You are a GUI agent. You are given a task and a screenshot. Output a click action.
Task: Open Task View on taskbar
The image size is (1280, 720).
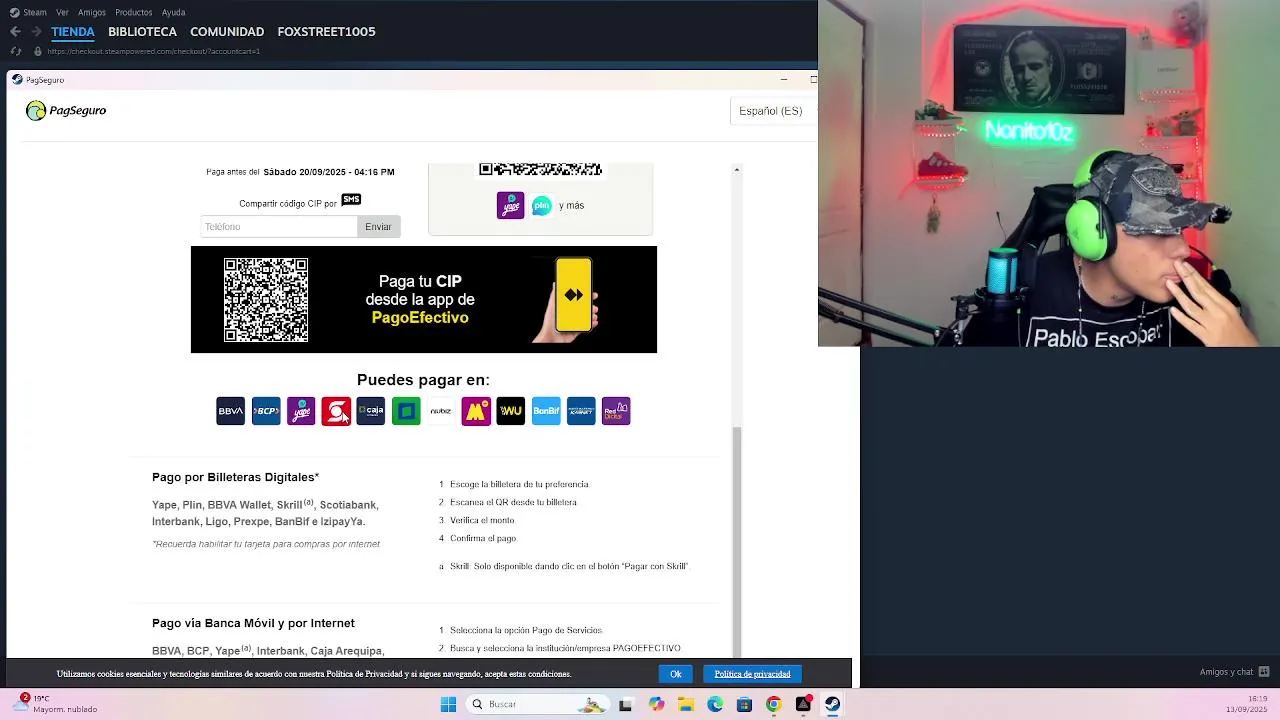(625, 704)
